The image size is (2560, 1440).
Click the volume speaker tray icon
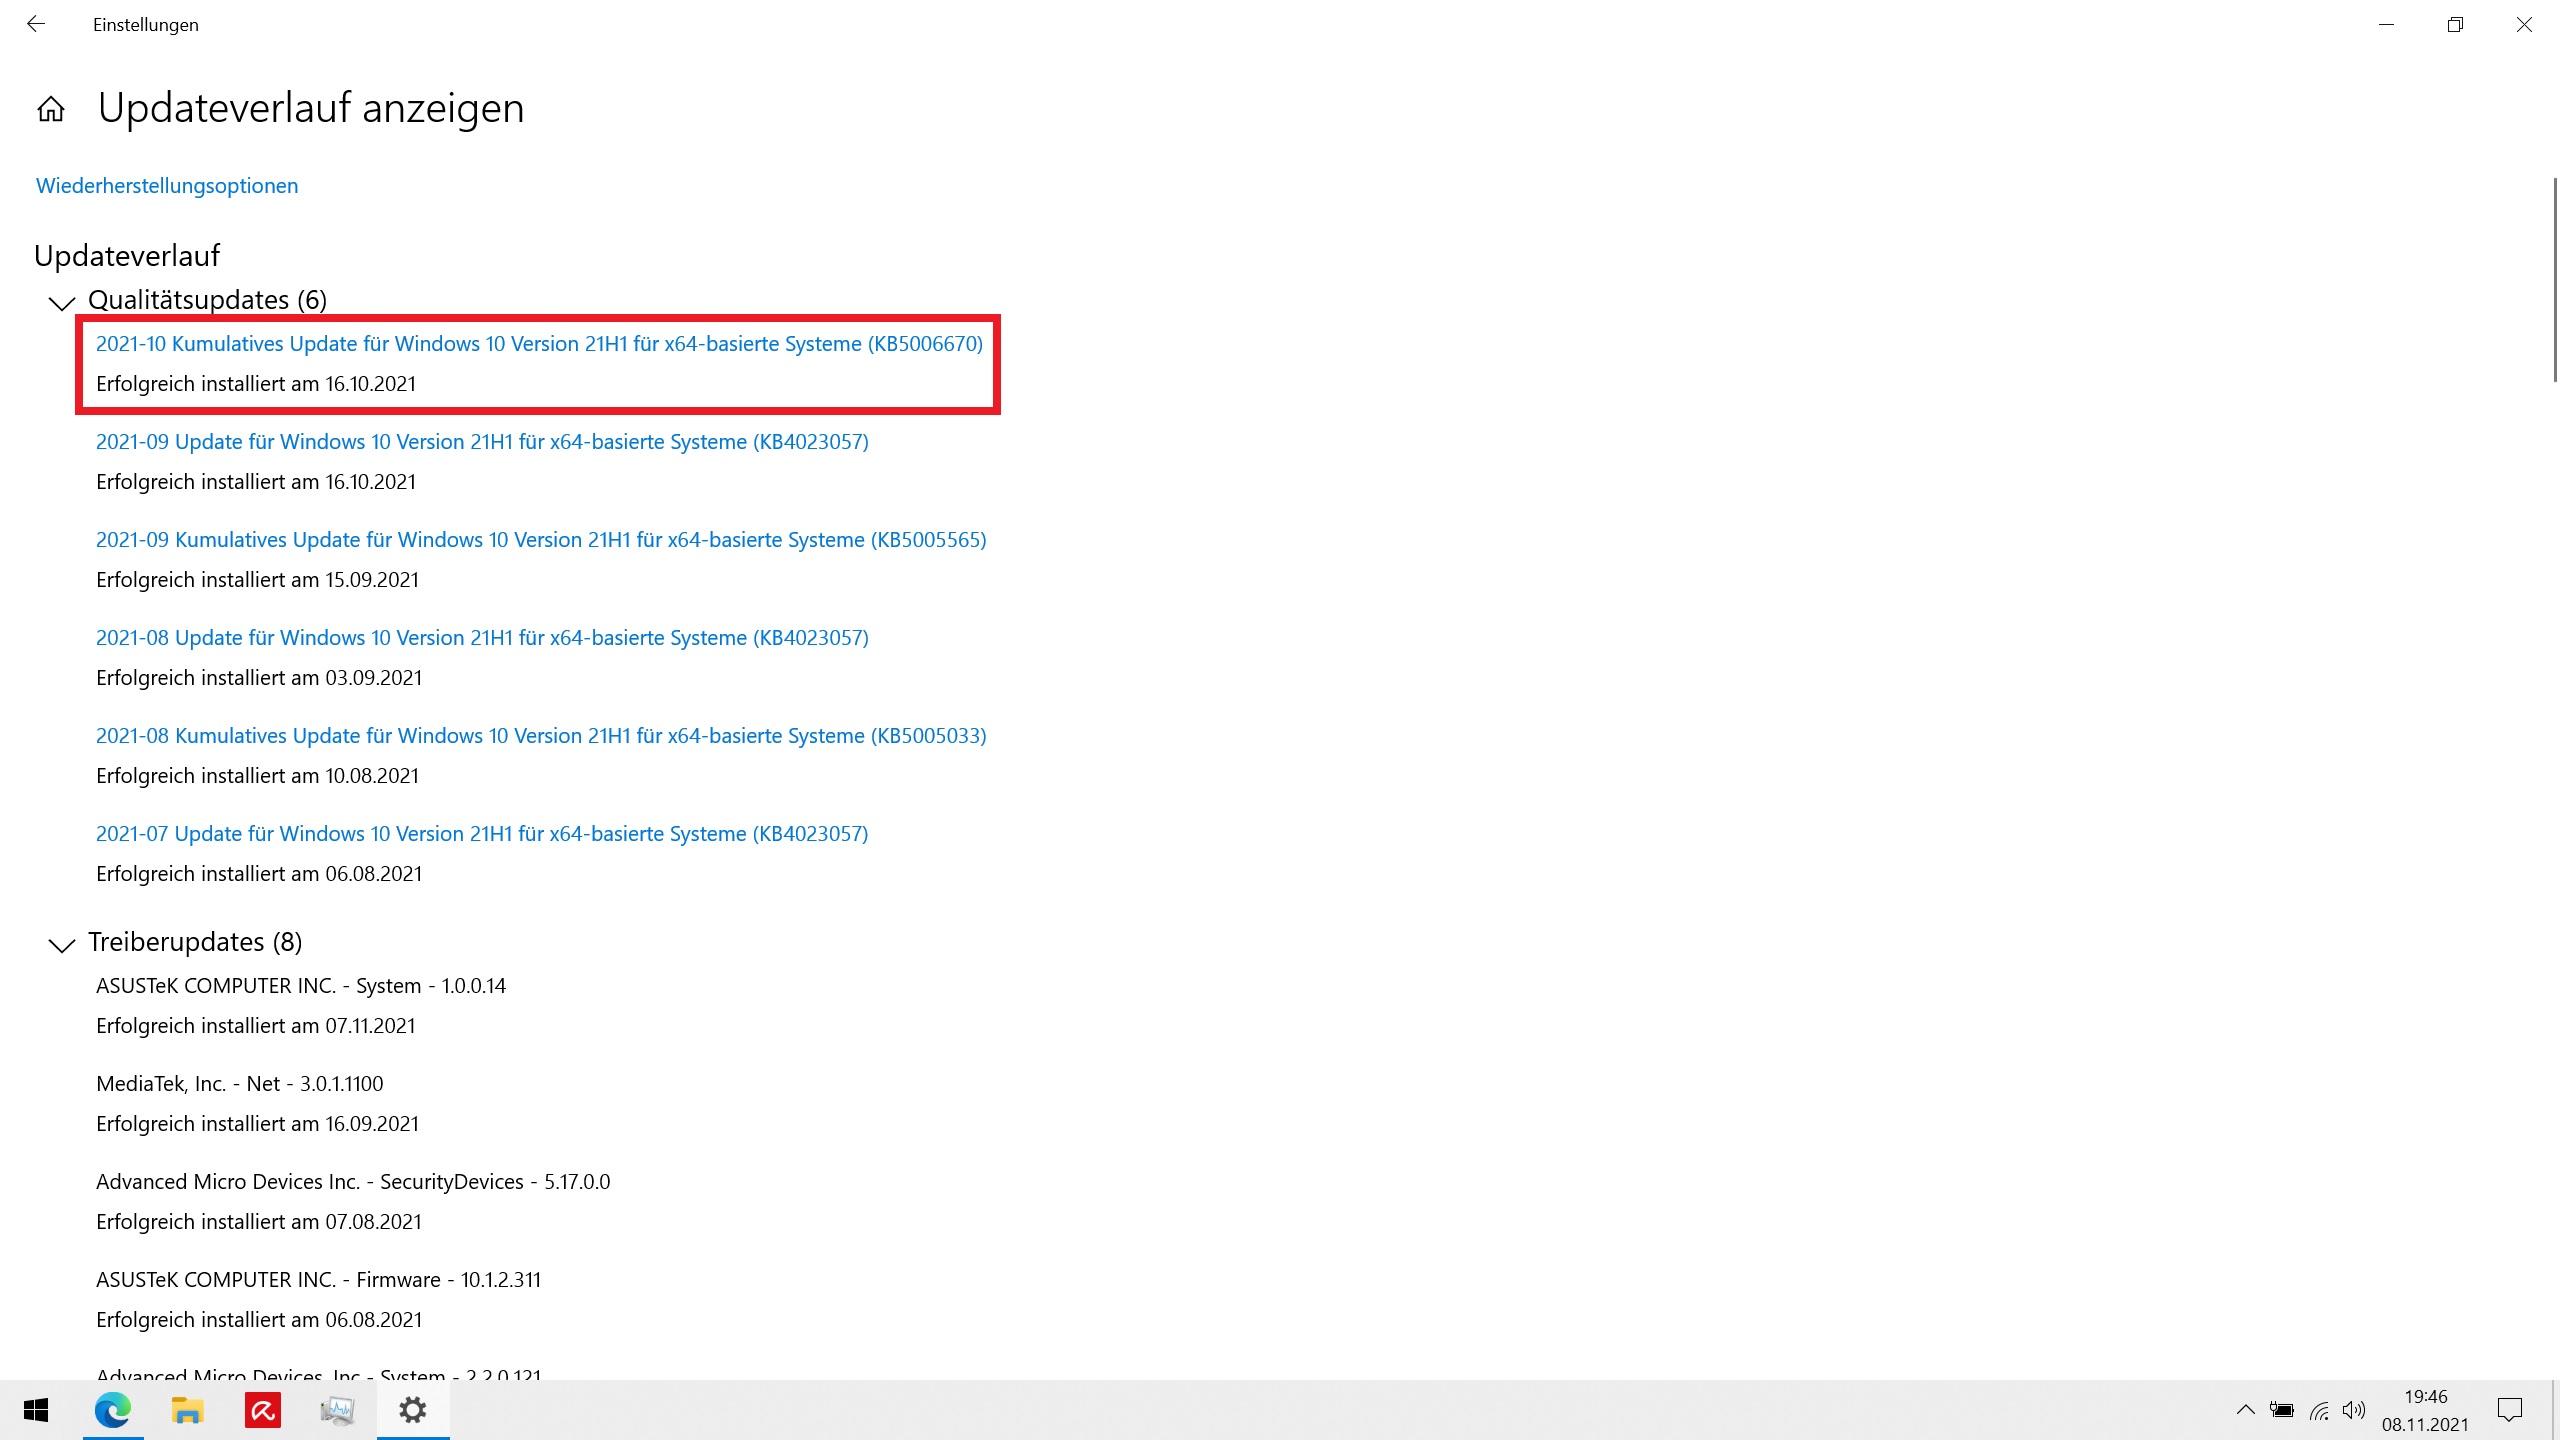coord(2354,1410)
